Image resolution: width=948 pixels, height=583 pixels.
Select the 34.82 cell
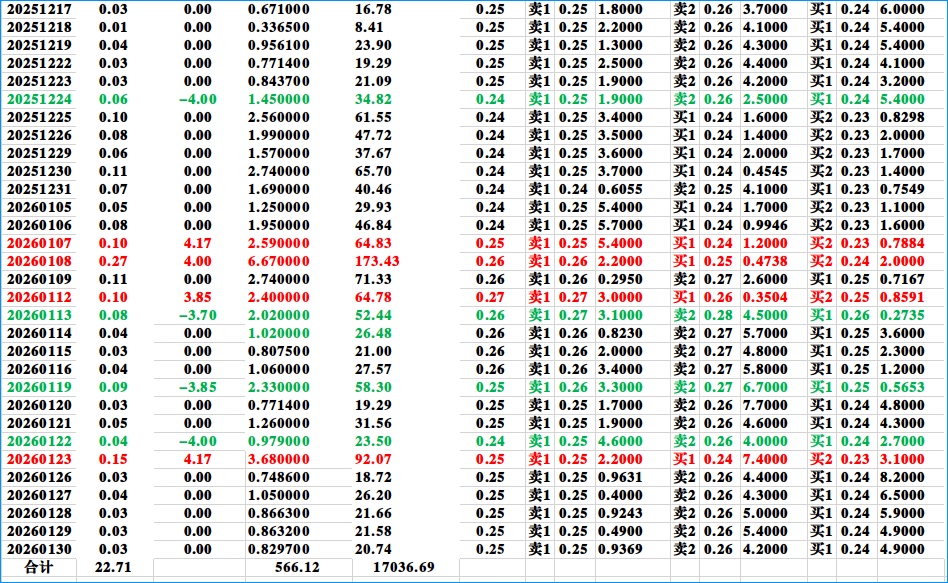coord(373,99)
